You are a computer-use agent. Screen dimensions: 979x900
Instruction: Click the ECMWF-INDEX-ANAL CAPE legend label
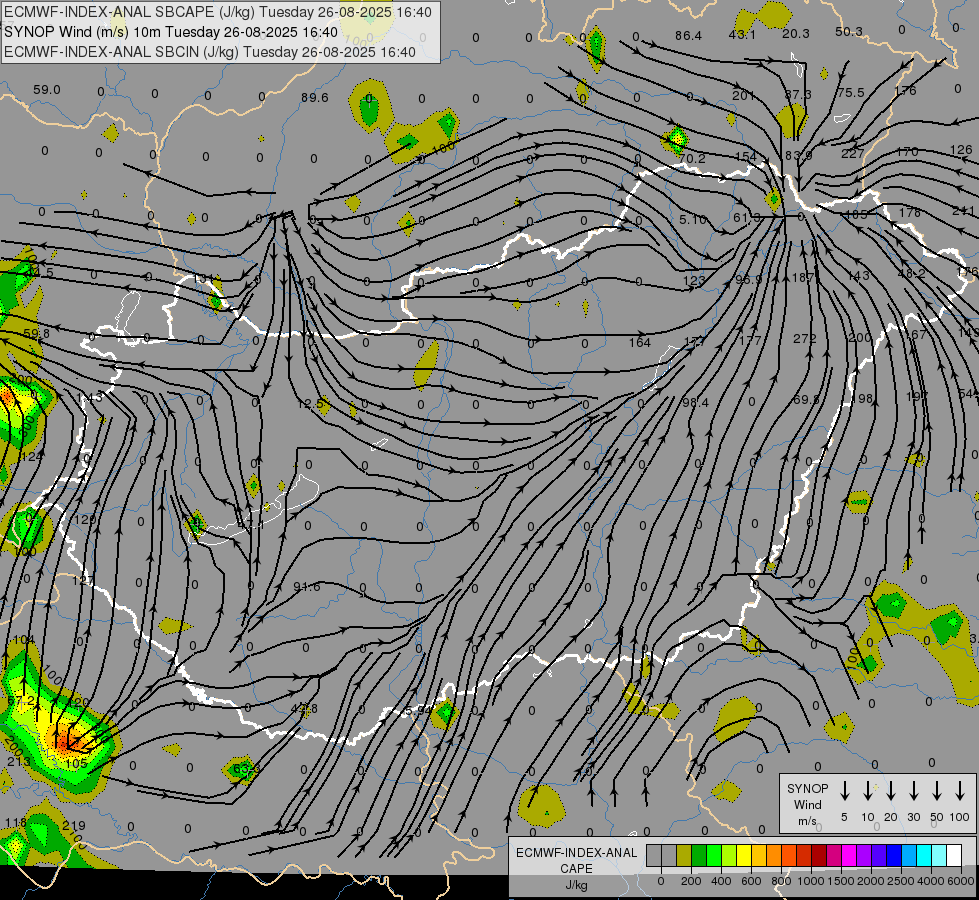576,868
